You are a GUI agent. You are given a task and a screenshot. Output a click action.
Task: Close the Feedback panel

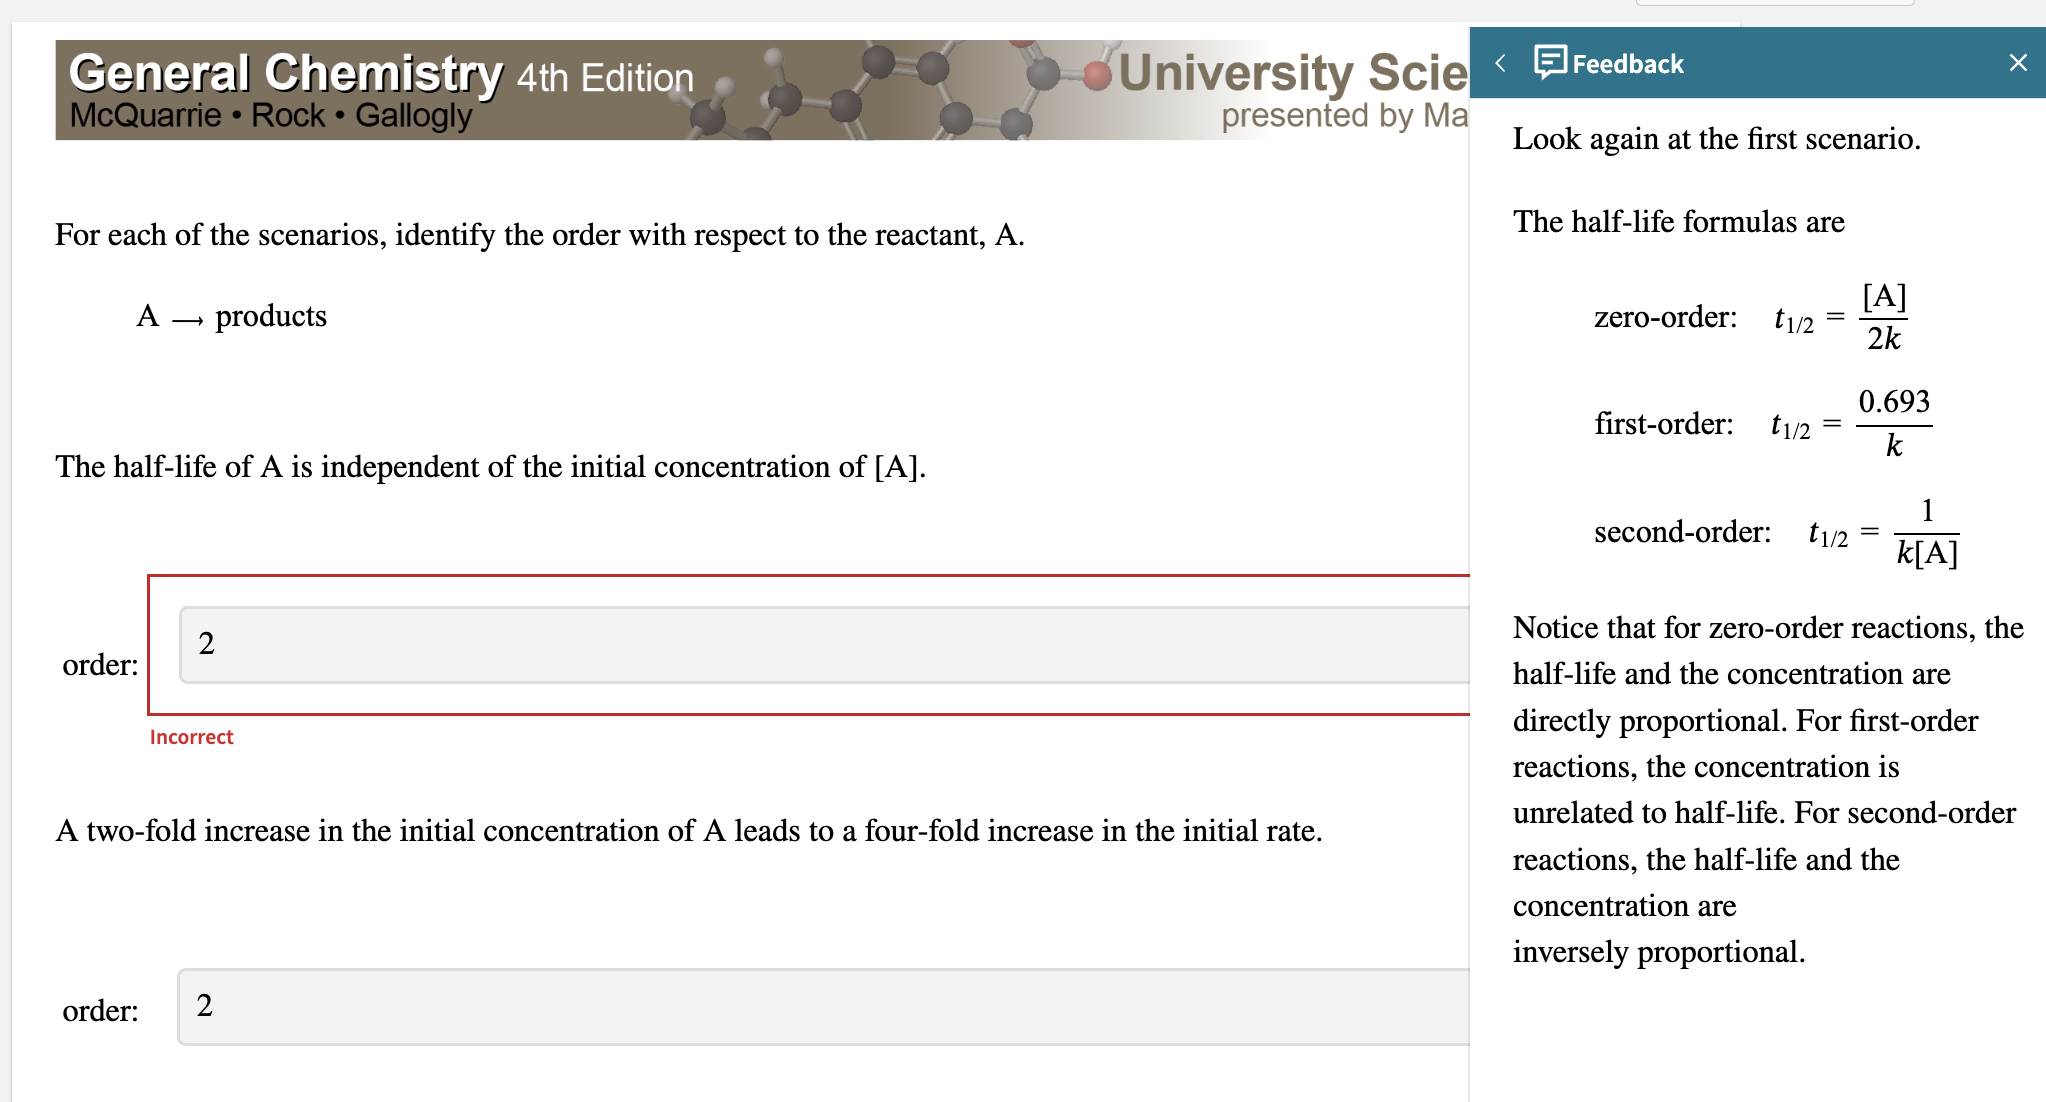(2017, 62)
